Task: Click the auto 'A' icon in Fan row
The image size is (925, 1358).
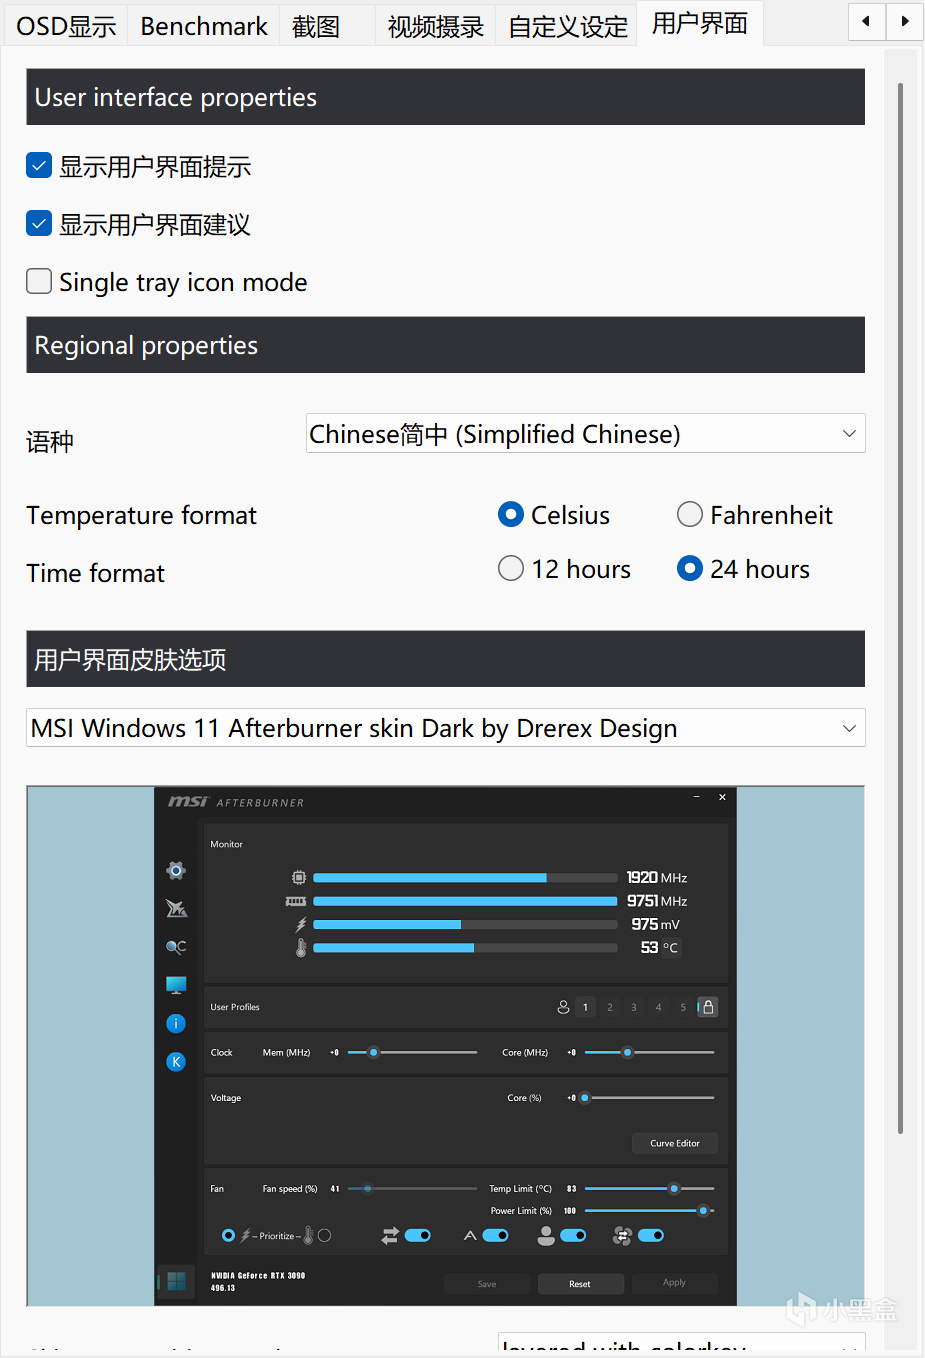Action: click(470, 1236)
